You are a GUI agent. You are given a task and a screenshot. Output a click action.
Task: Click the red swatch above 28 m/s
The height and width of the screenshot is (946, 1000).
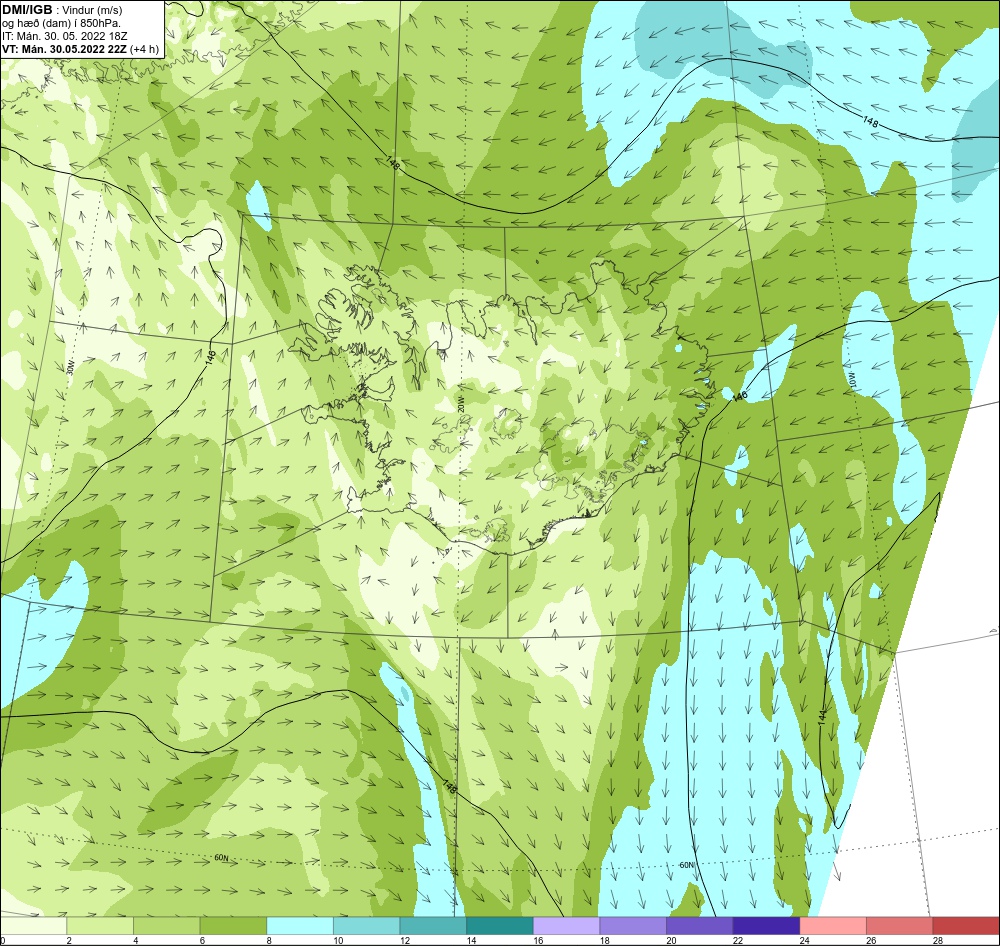tap(966, 926)
